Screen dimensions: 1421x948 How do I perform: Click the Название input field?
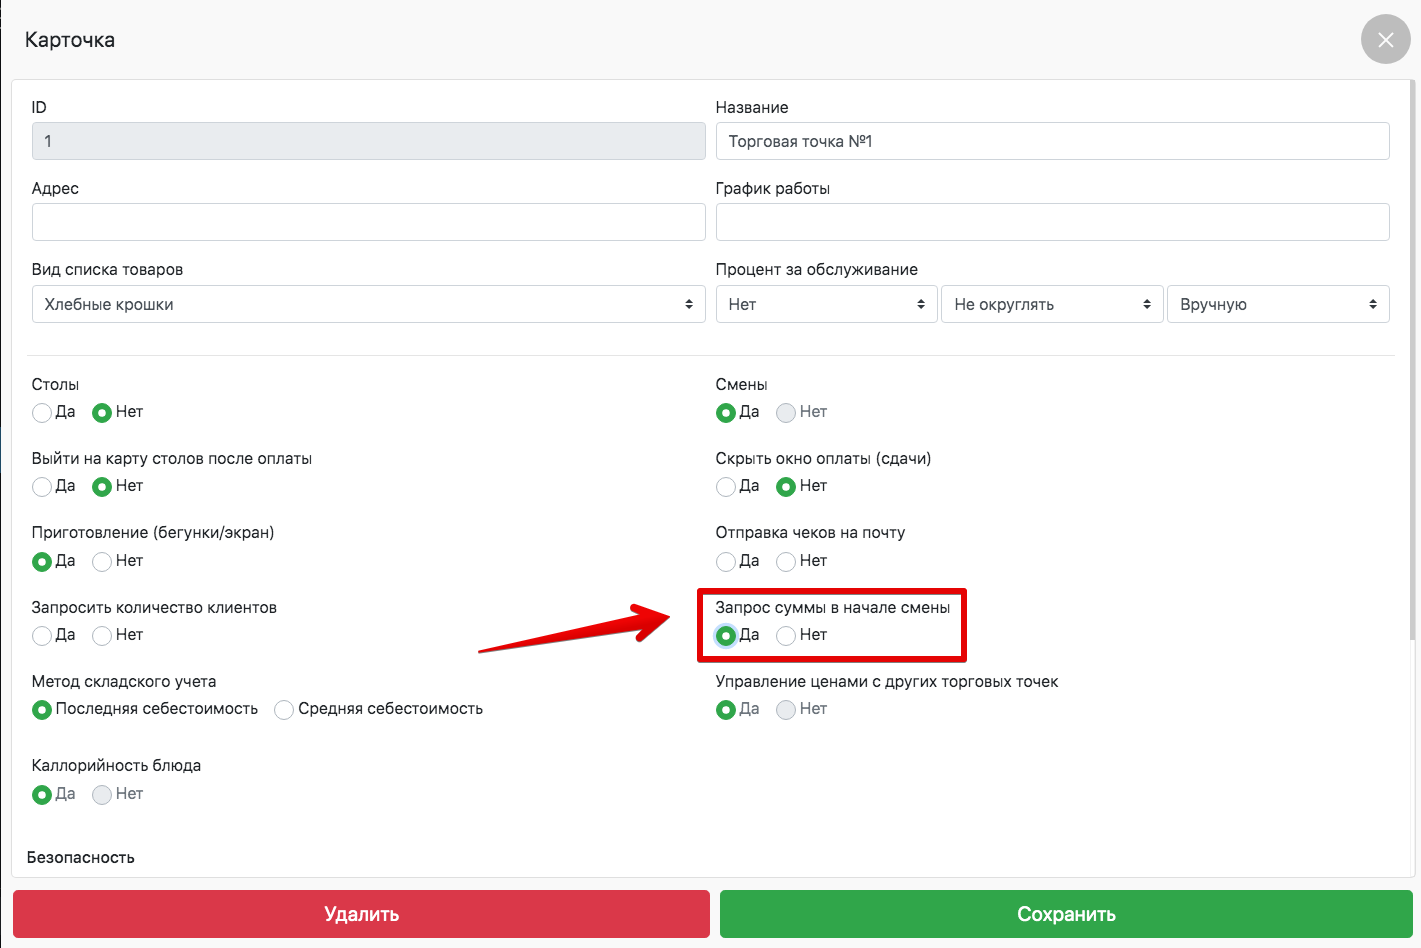point(1052,141)
